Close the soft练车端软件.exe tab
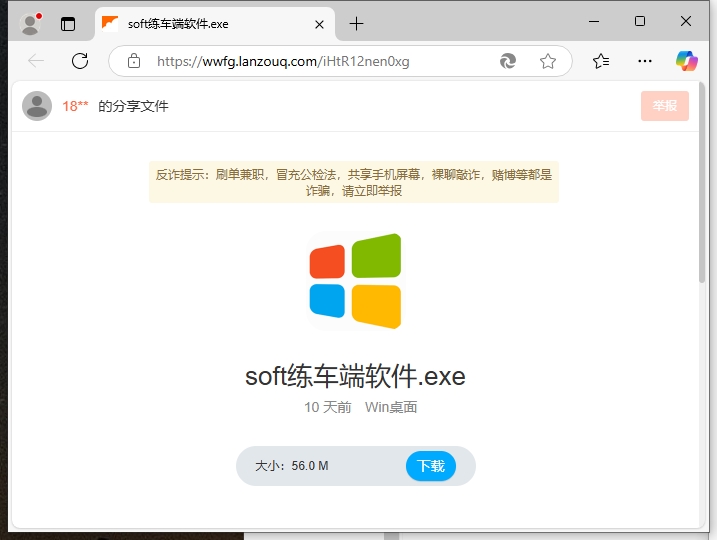Viewport: 717px width, 540px height. tap(320, 24)
